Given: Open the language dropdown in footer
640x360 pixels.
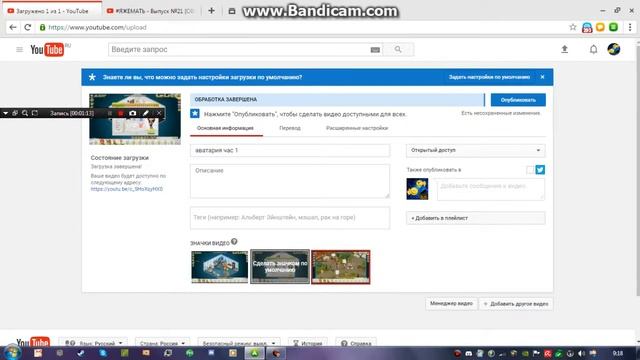Looking at the screenshot, I should pyautogui.click(x=93, y=343).
